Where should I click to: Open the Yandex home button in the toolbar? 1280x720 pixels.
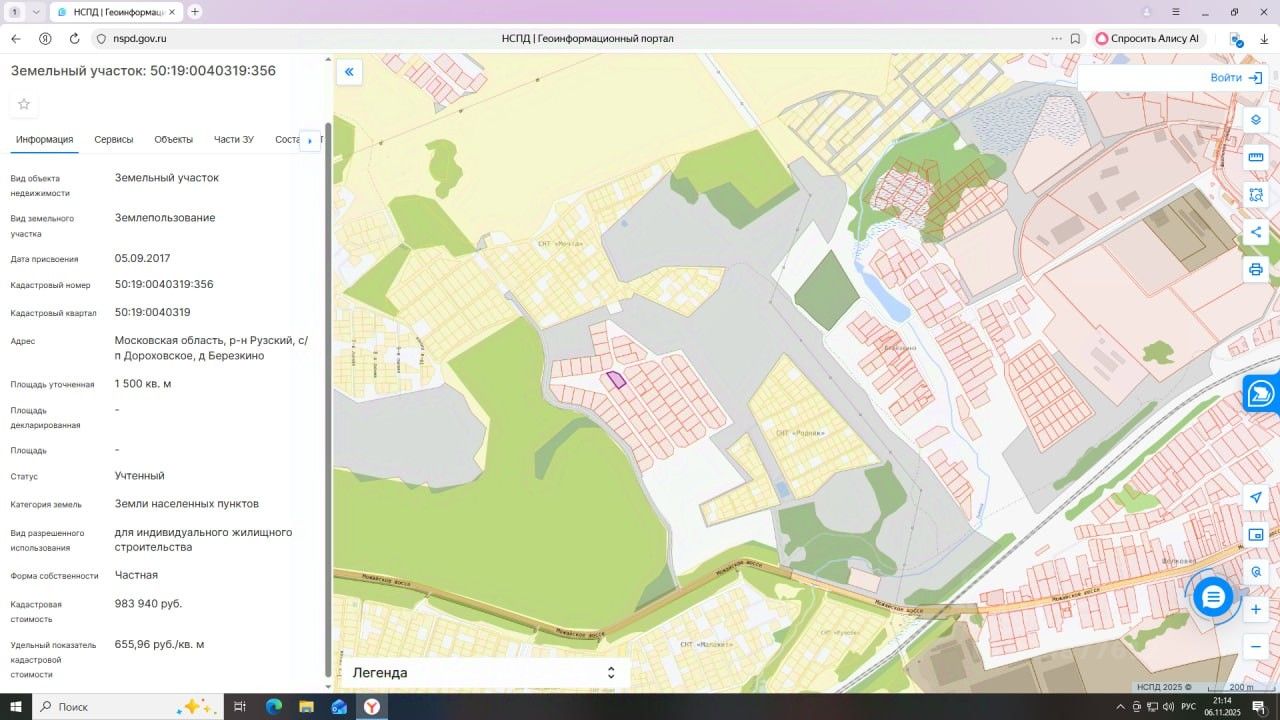click(45, 38)
